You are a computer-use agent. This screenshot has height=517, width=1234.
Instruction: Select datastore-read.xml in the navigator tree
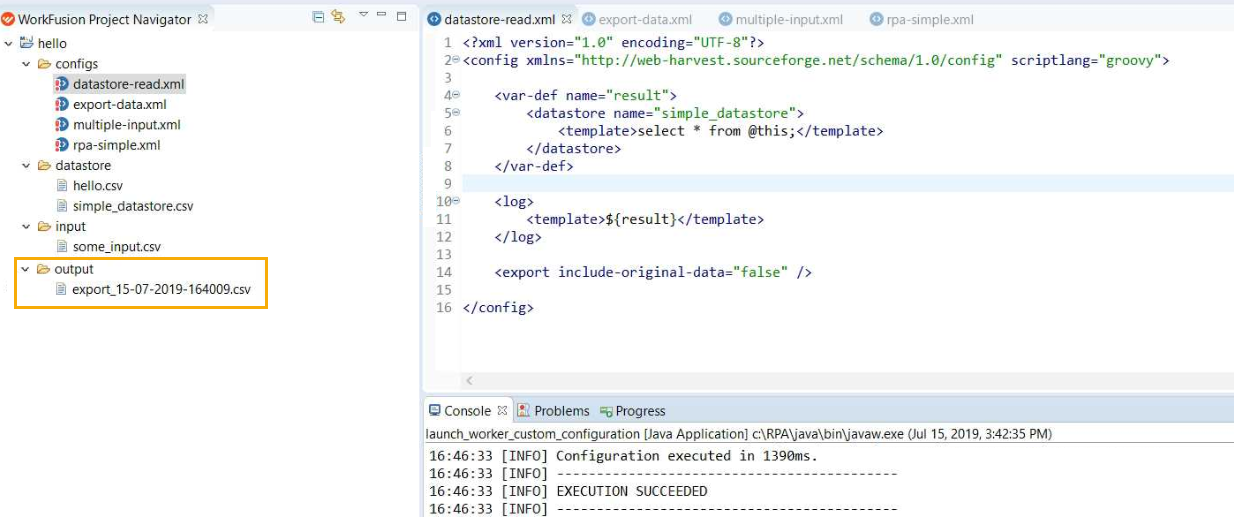pos(129,84)
